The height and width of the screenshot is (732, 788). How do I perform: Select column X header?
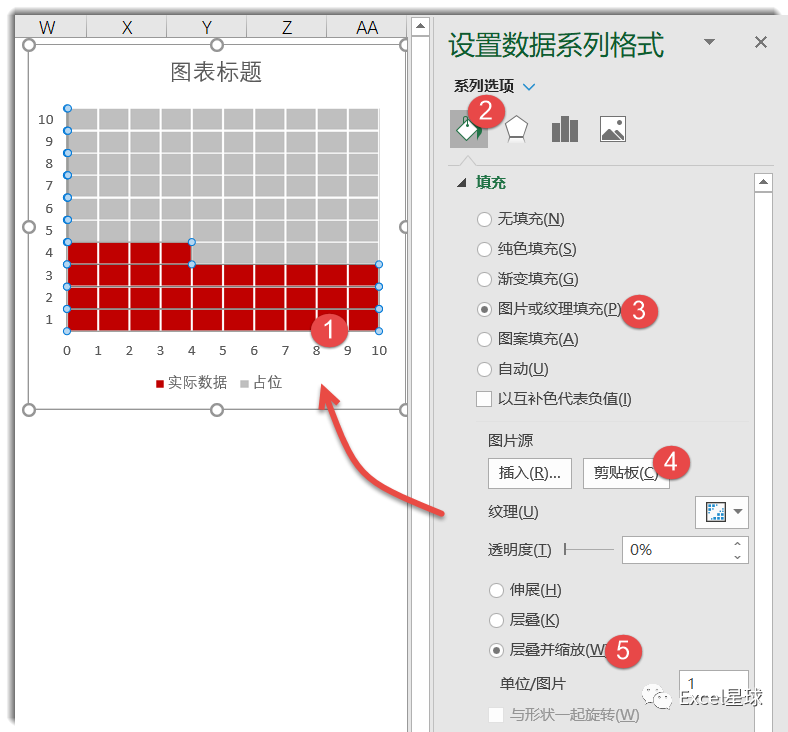point(127,27)
